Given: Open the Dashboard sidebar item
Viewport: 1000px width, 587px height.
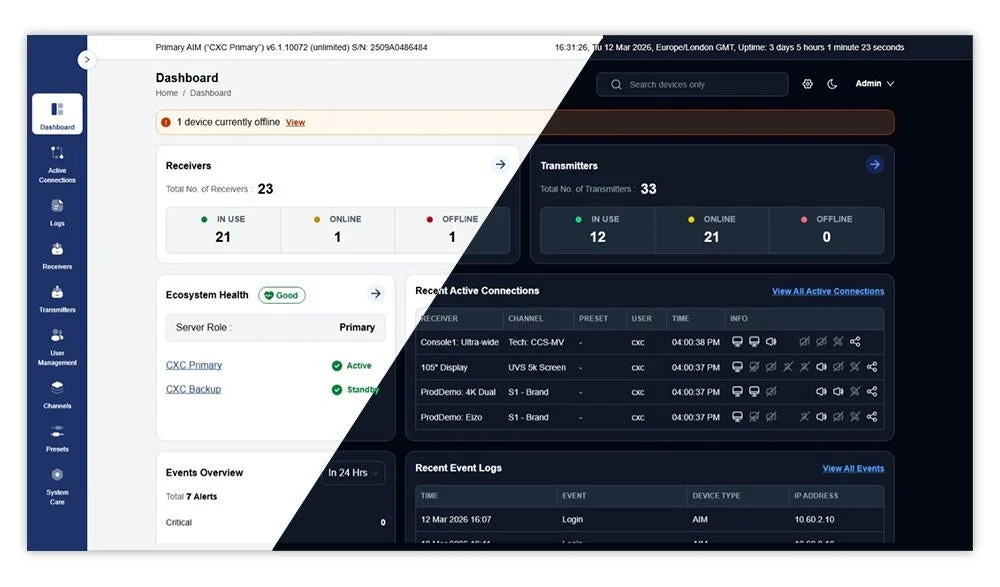Looking at the screenshot, I should click(57, 114).
